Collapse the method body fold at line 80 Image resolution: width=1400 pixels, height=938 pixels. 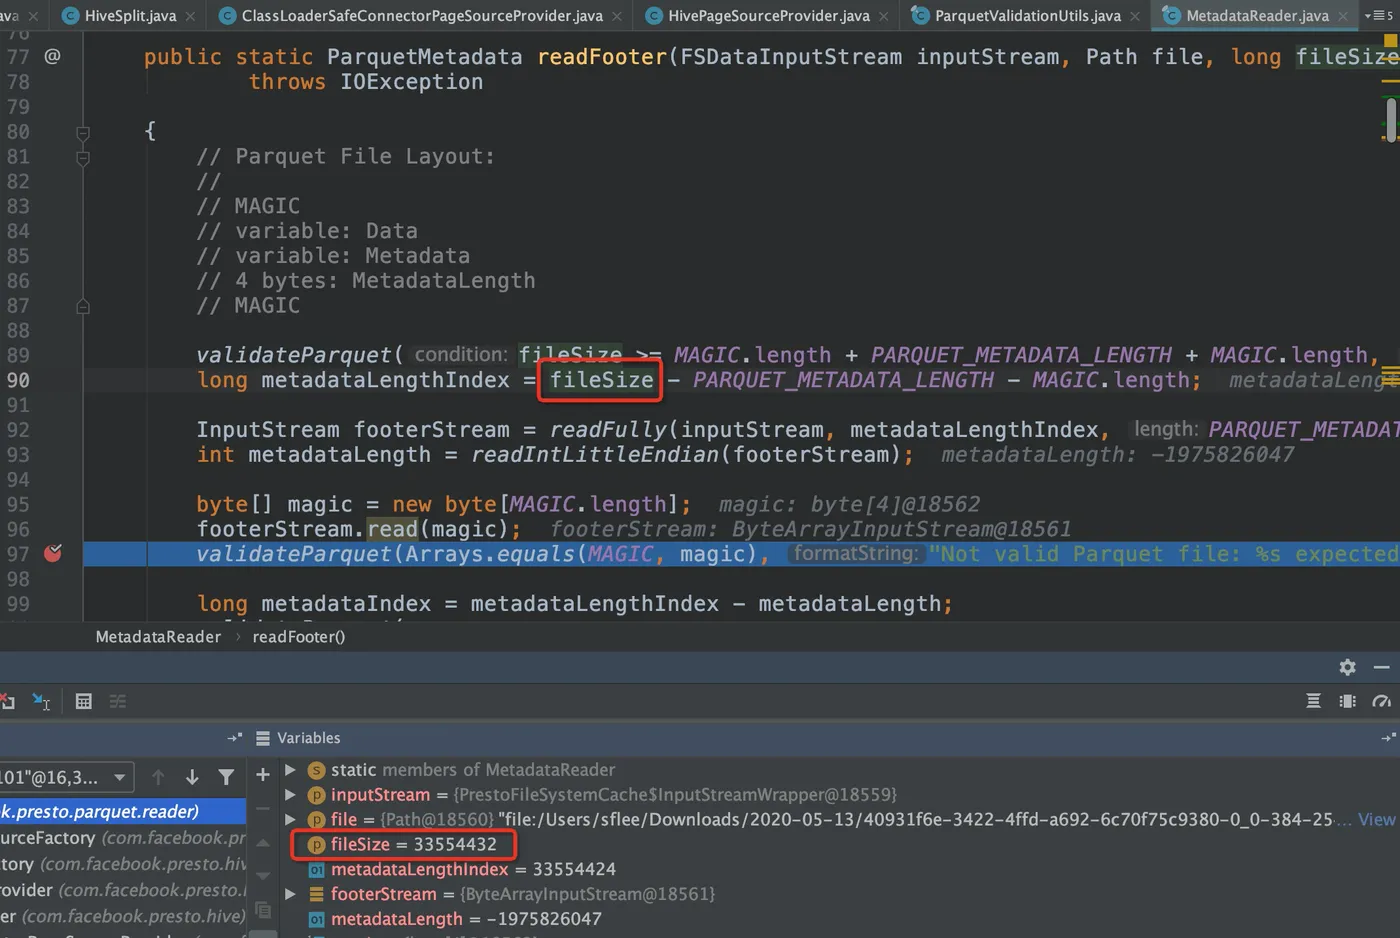[x=83, y=132]
